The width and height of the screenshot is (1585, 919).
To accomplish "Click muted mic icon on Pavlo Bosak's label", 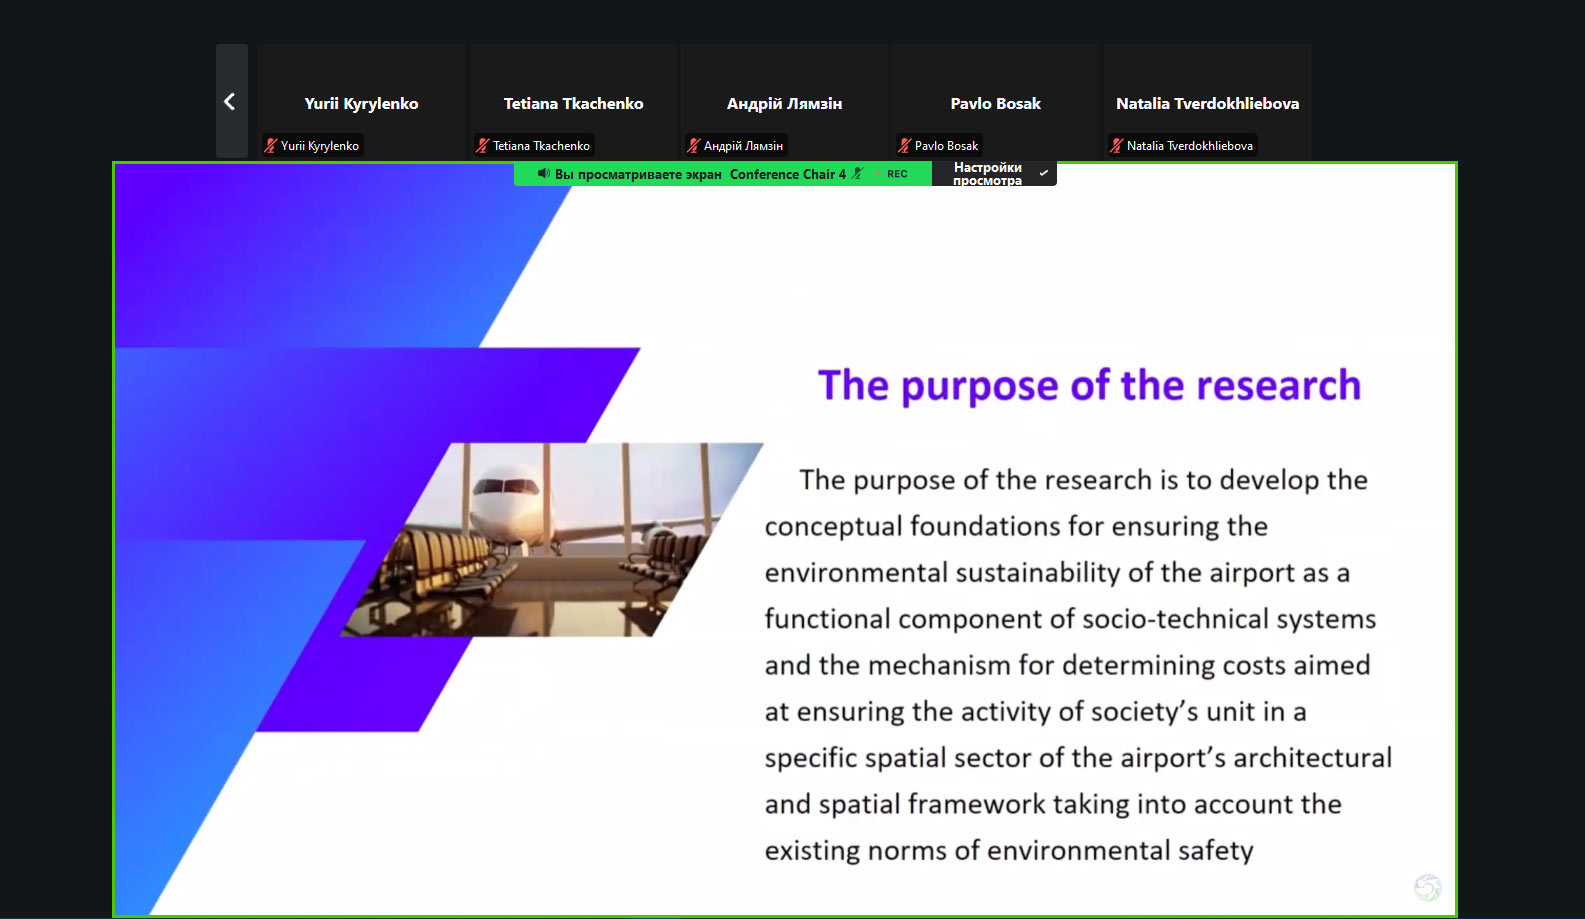I will coord(904,146).
